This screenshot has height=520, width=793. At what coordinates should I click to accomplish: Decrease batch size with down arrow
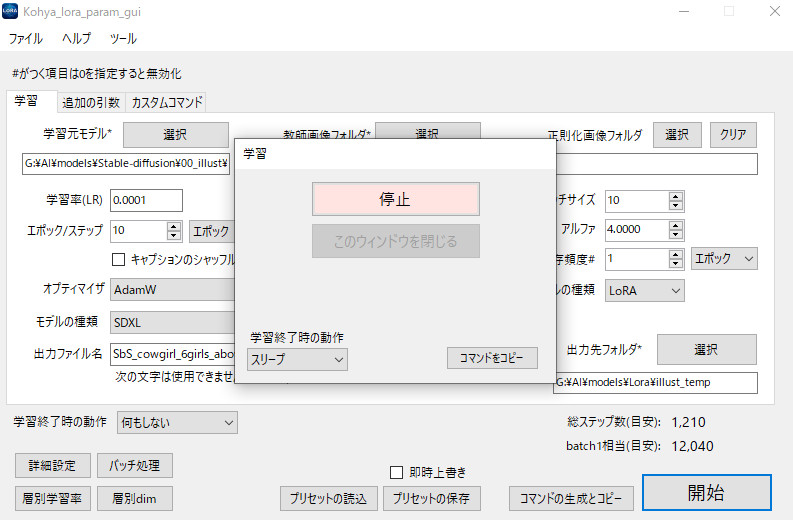coord(676,205)
